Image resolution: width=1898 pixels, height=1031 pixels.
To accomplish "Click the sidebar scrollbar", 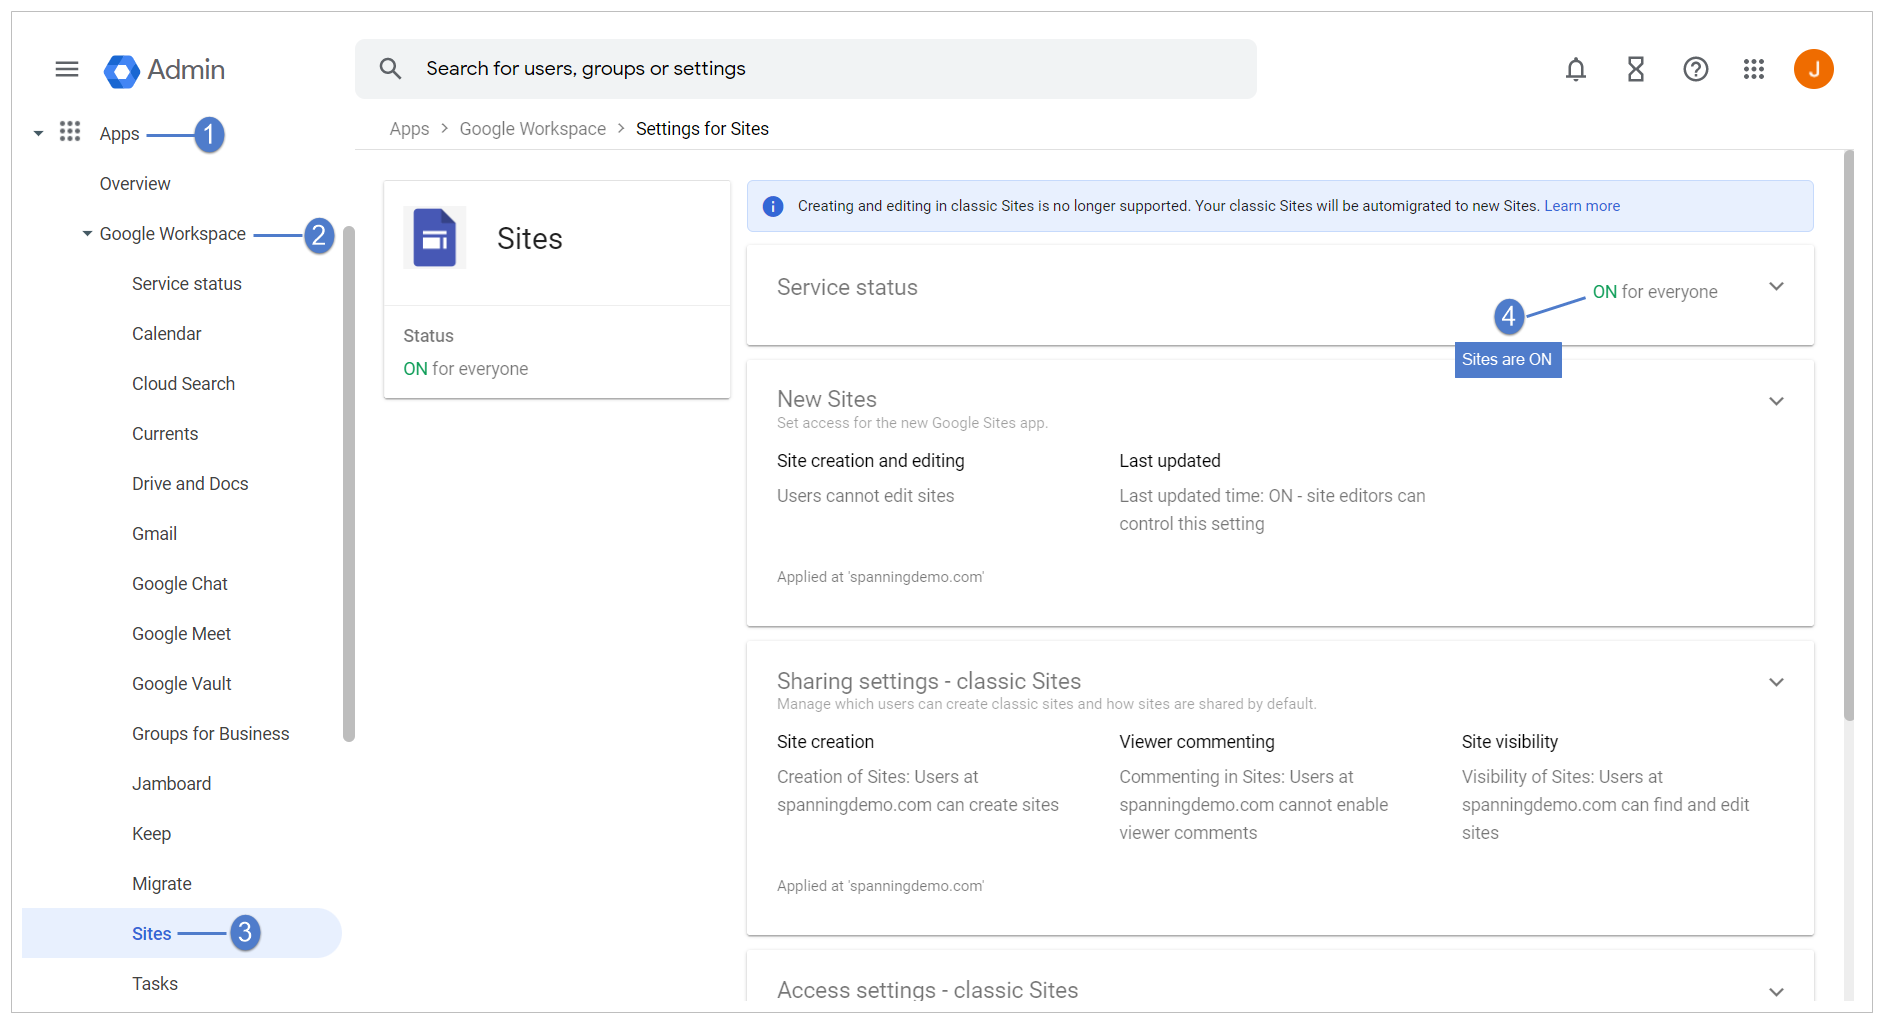I will 349,484.
